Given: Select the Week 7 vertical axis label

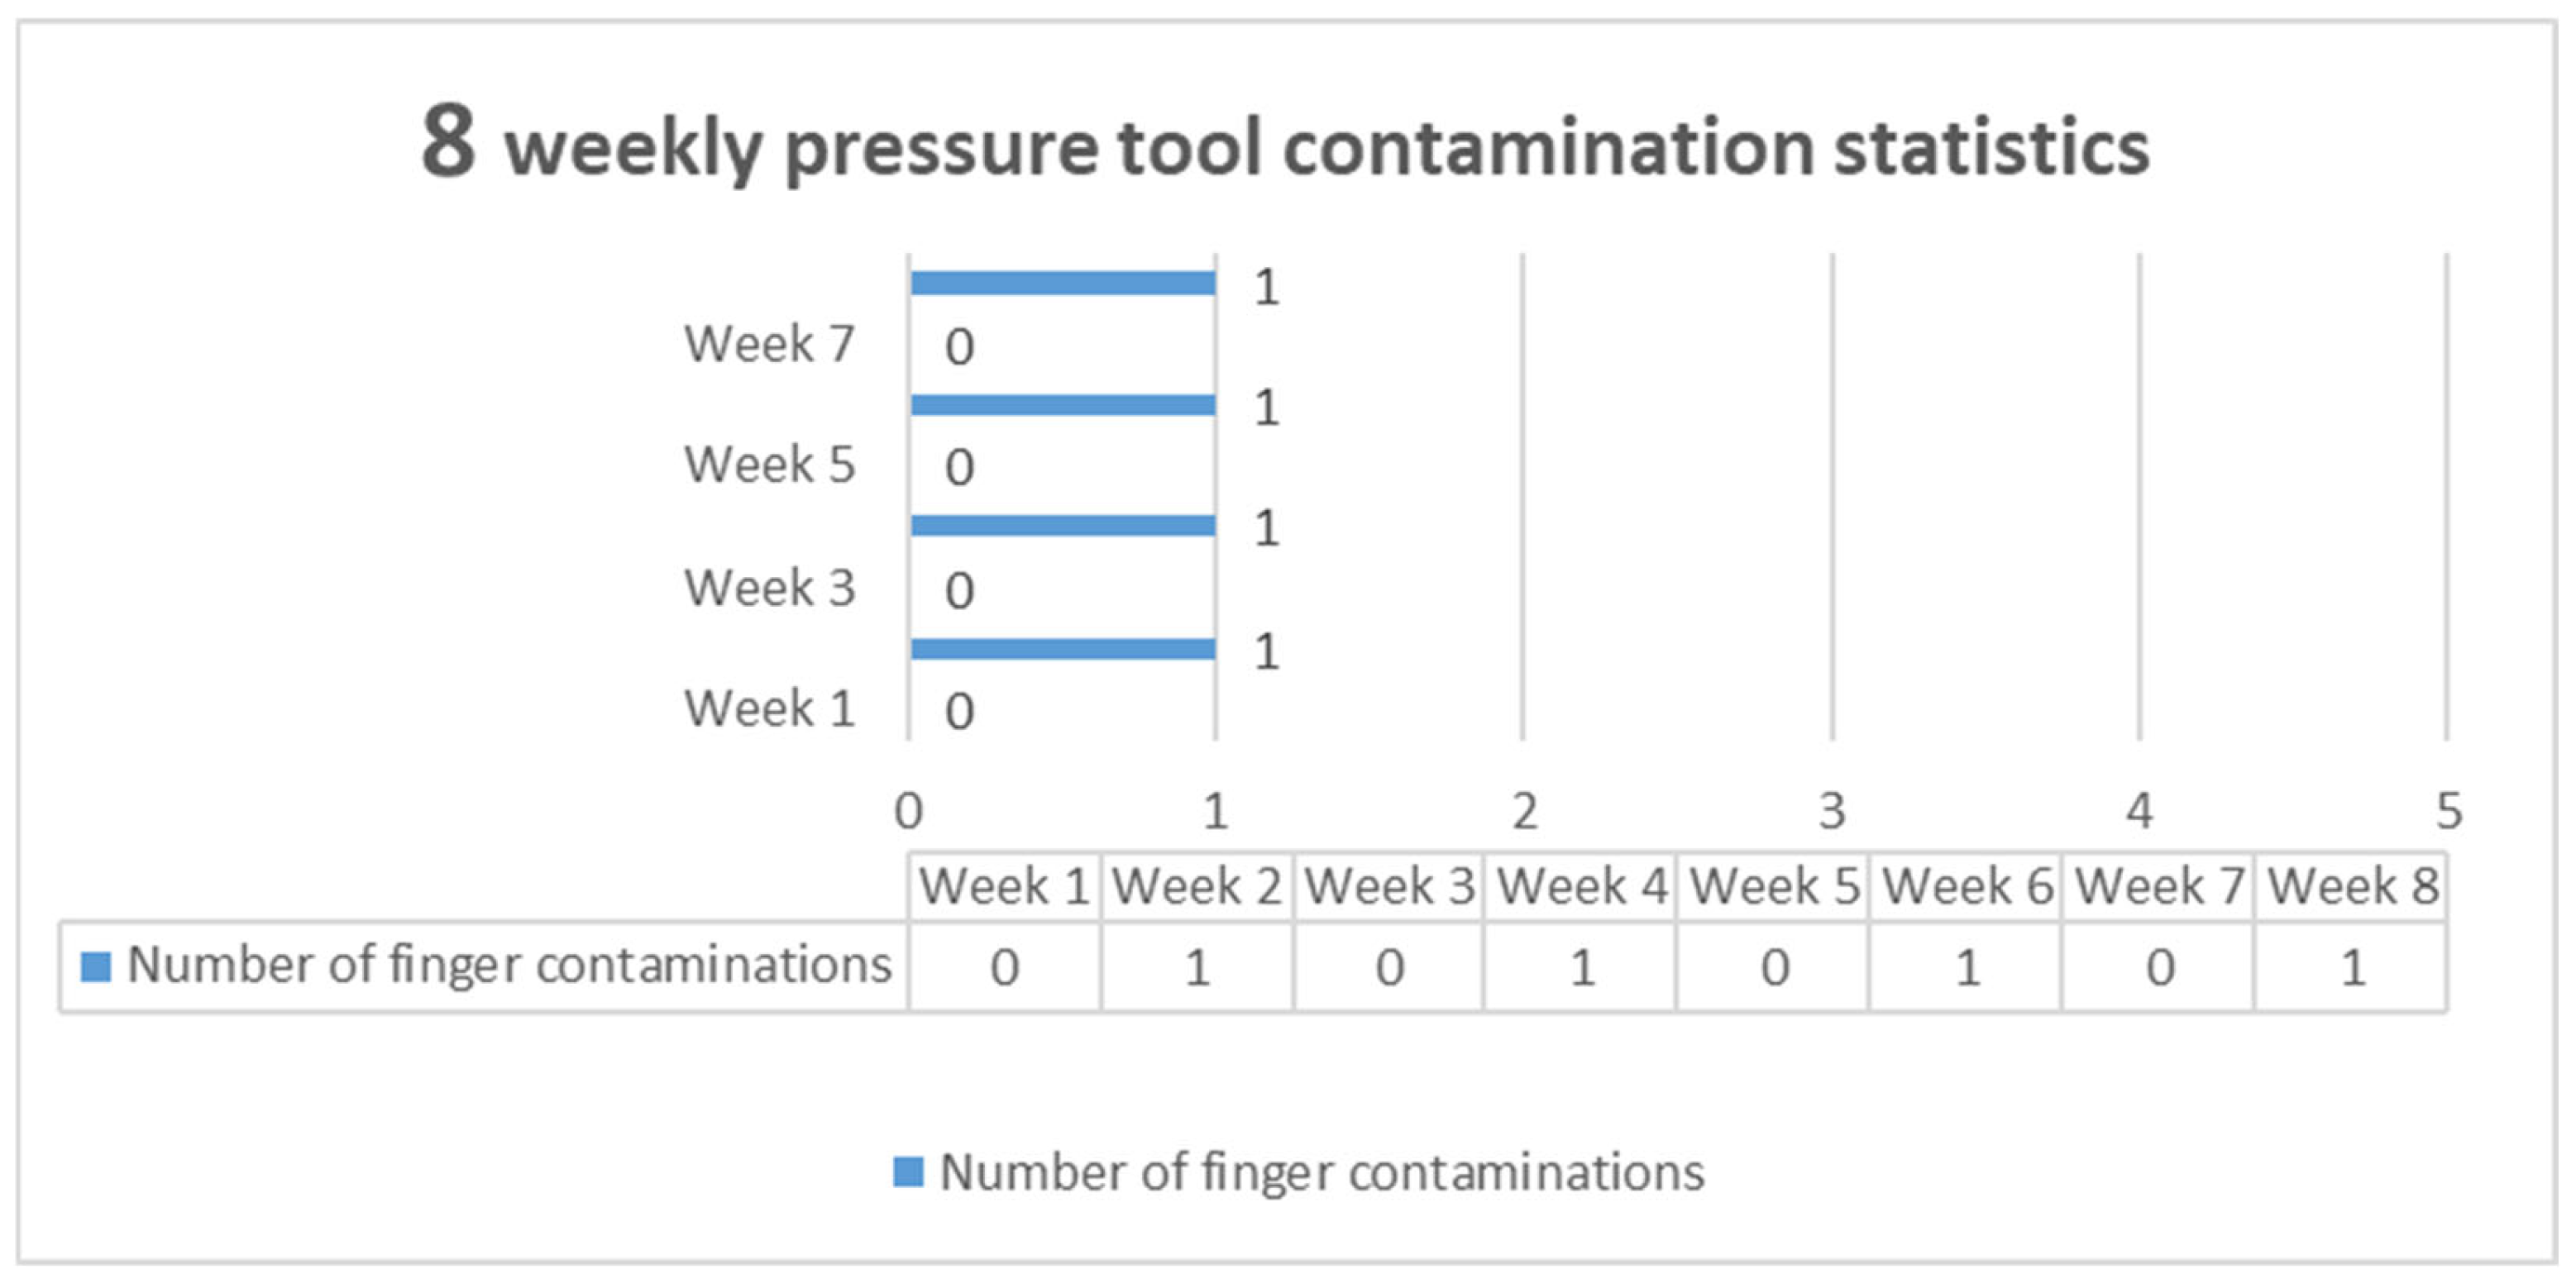Looking at the screenshot, I should (769, 344).
